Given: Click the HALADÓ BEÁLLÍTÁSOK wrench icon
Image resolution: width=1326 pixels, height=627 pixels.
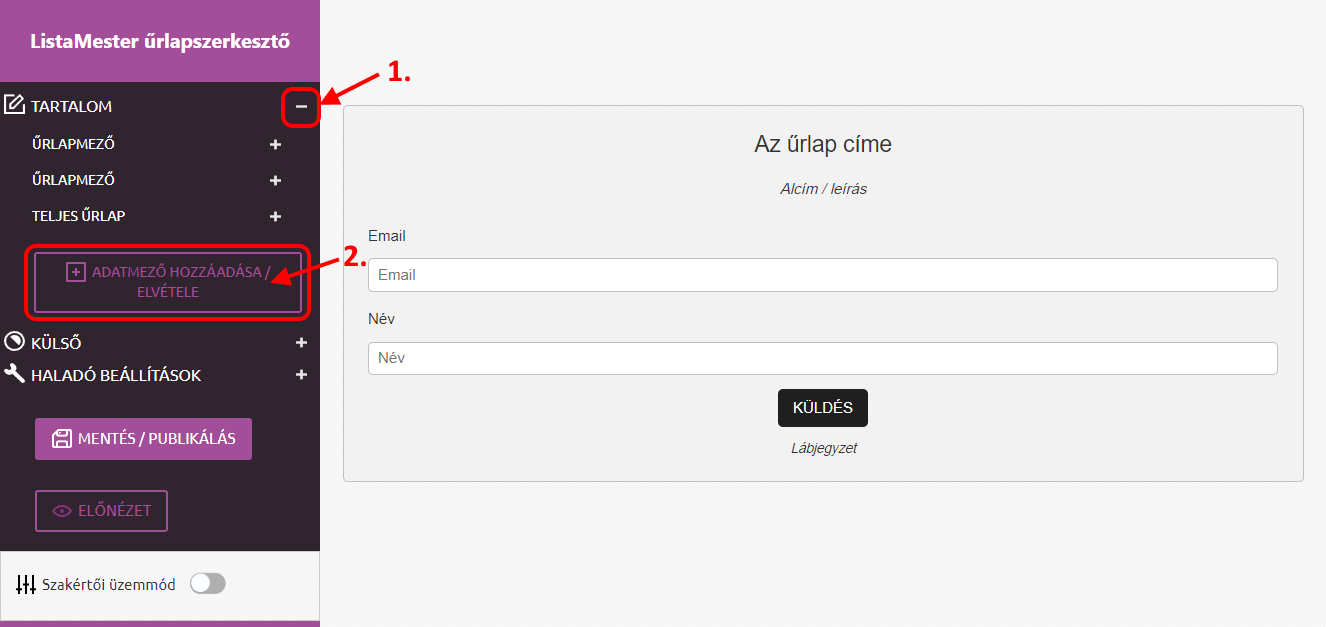Looking at the screenshot, I should coord(14,374).
